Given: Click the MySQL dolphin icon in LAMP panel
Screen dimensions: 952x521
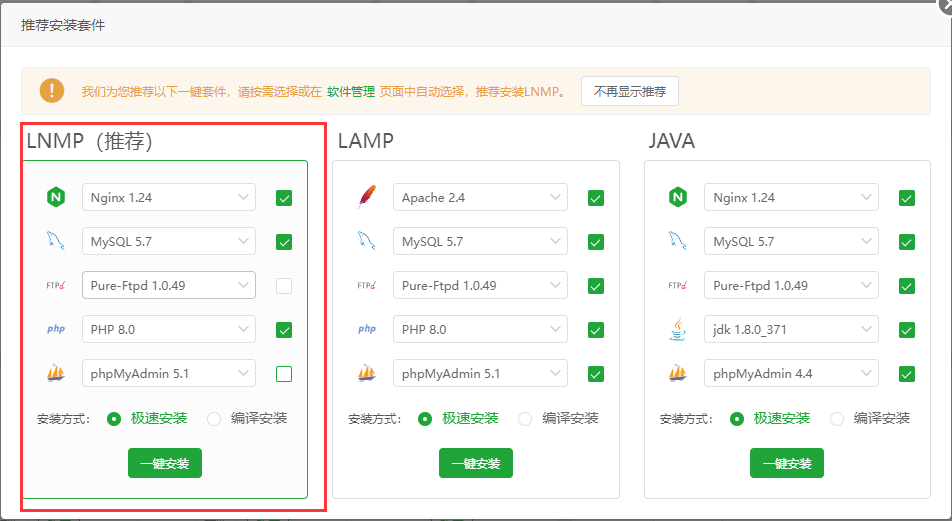Looking at the screenshot, I should coord(367,241).
